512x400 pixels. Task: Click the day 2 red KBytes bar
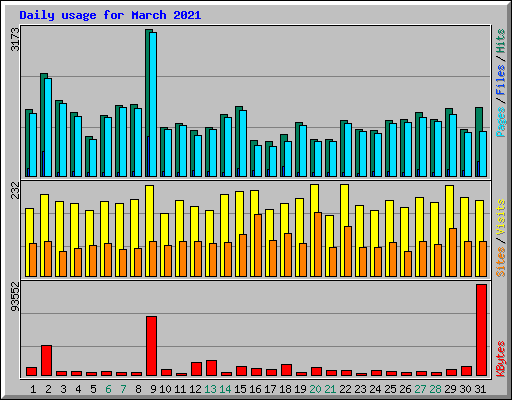46,360
